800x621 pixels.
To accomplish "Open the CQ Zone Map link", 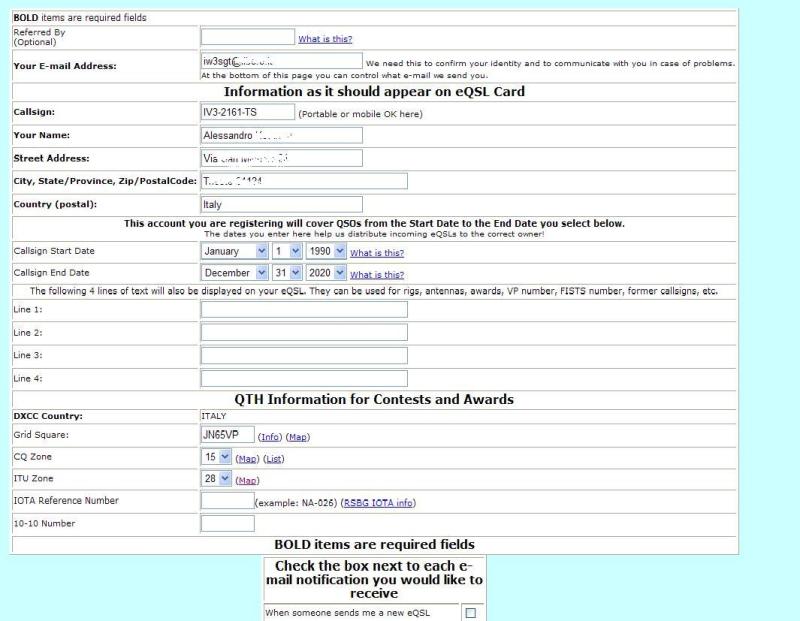I will point(247,459).
